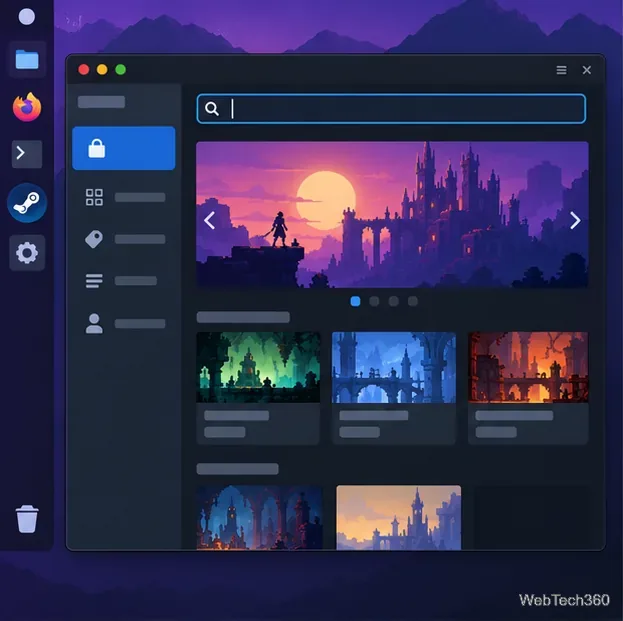Select the third carousel dot
Image resolution: width=623 pixels, height=621 pixels.
point(393,301)
